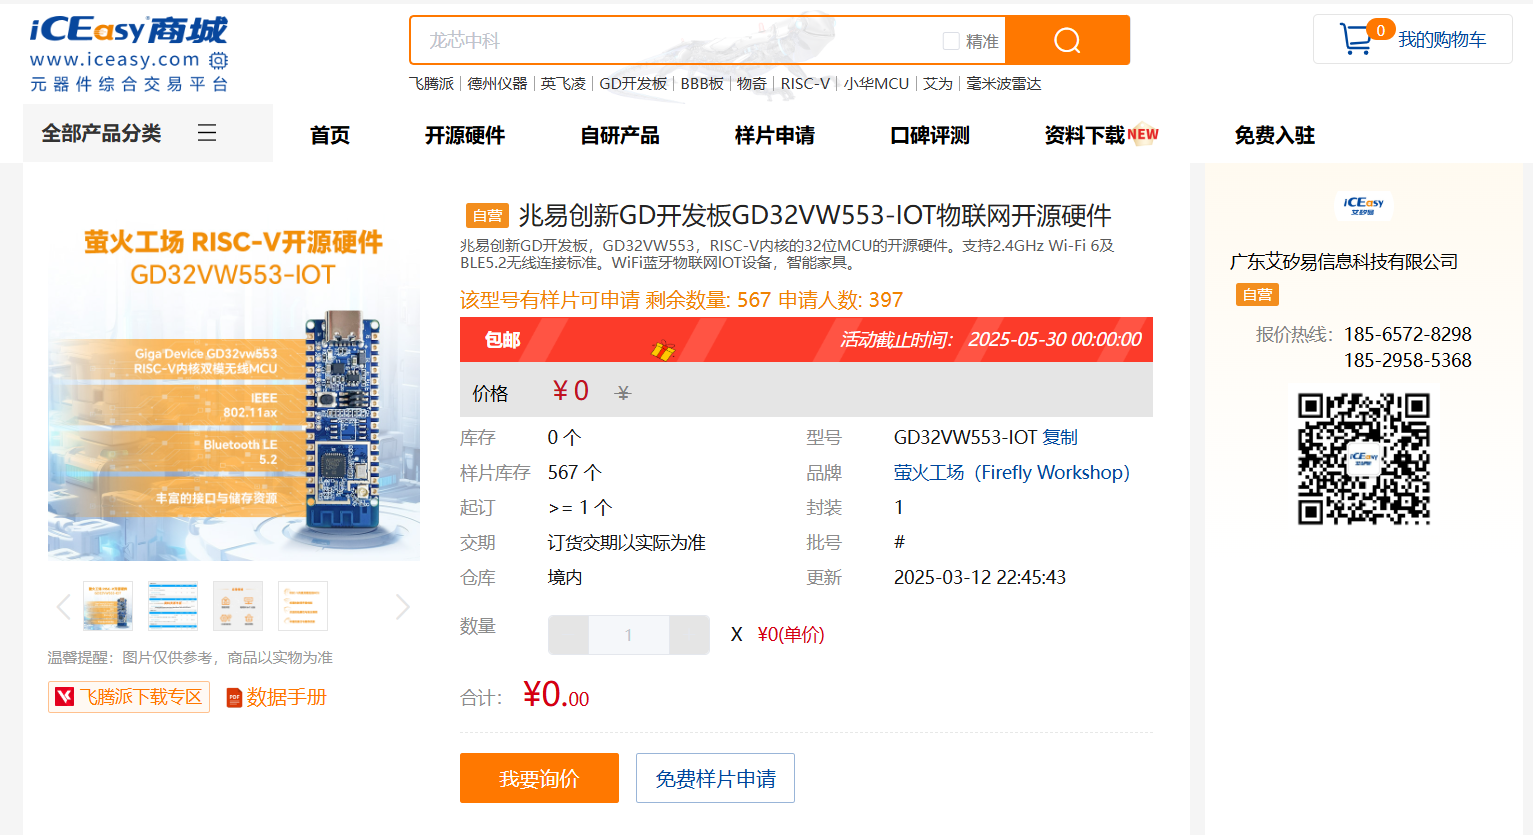The height and width of the screenshot is (835, 1533).
Task: Click the iCEasy seller logo in sidebar
Action: (1364, 205)
